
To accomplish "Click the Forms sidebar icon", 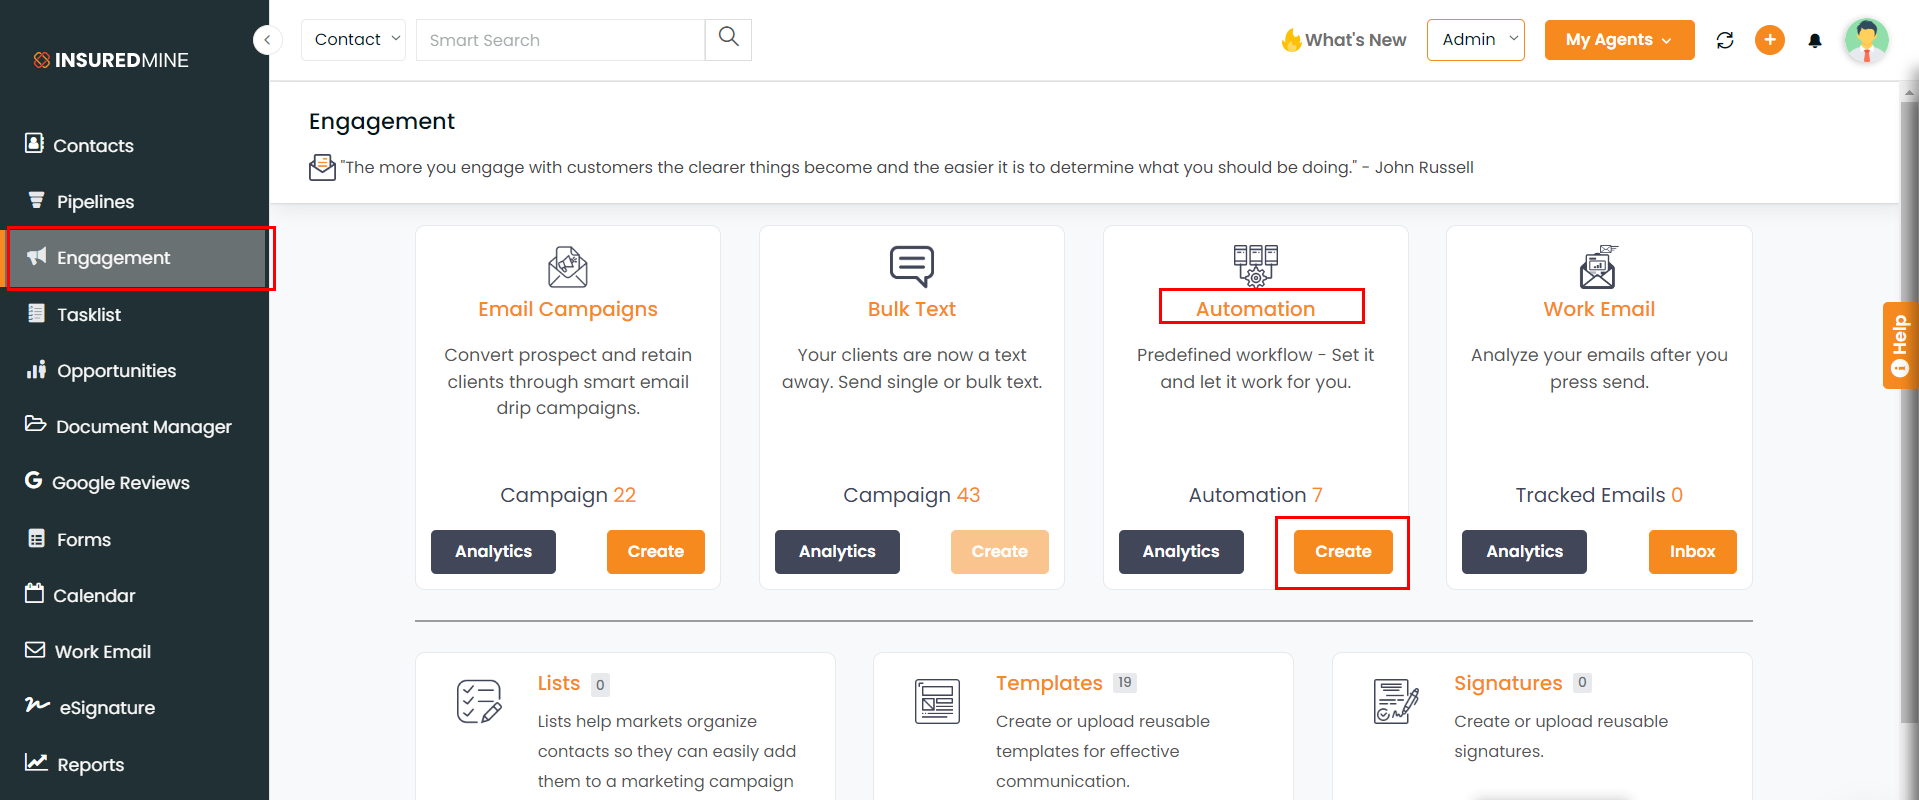I will coord(36,538).
